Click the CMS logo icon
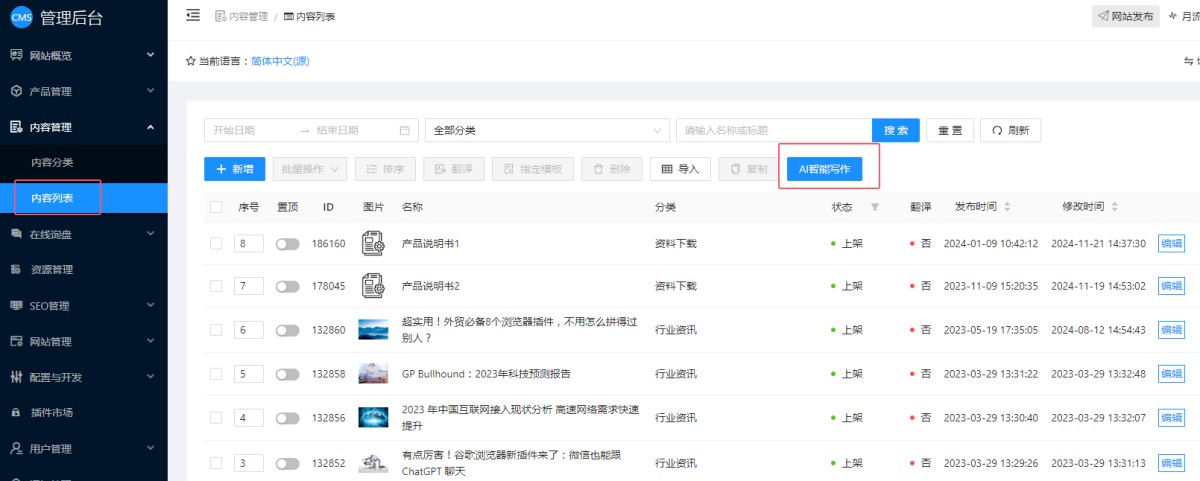Screen dimensions: 1200x481 [21, 17]
